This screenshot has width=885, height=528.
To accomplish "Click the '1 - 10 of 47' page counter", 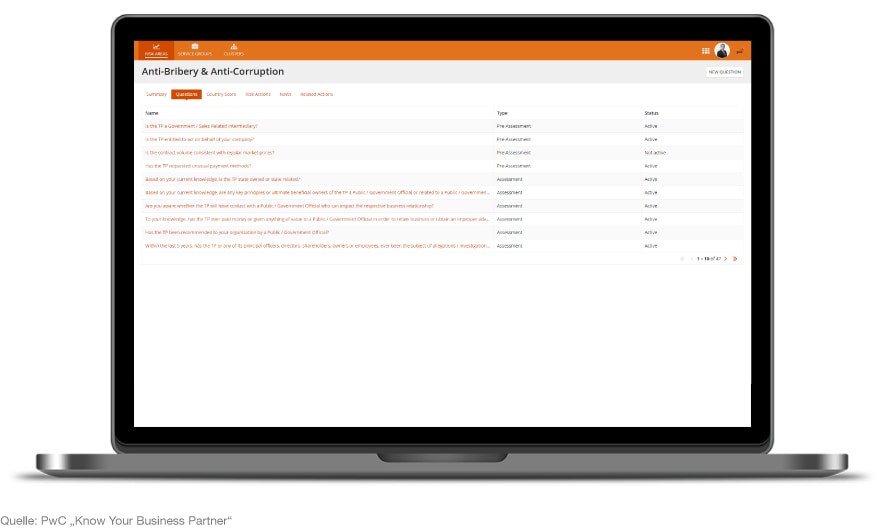I will click(x=709, y=259).
